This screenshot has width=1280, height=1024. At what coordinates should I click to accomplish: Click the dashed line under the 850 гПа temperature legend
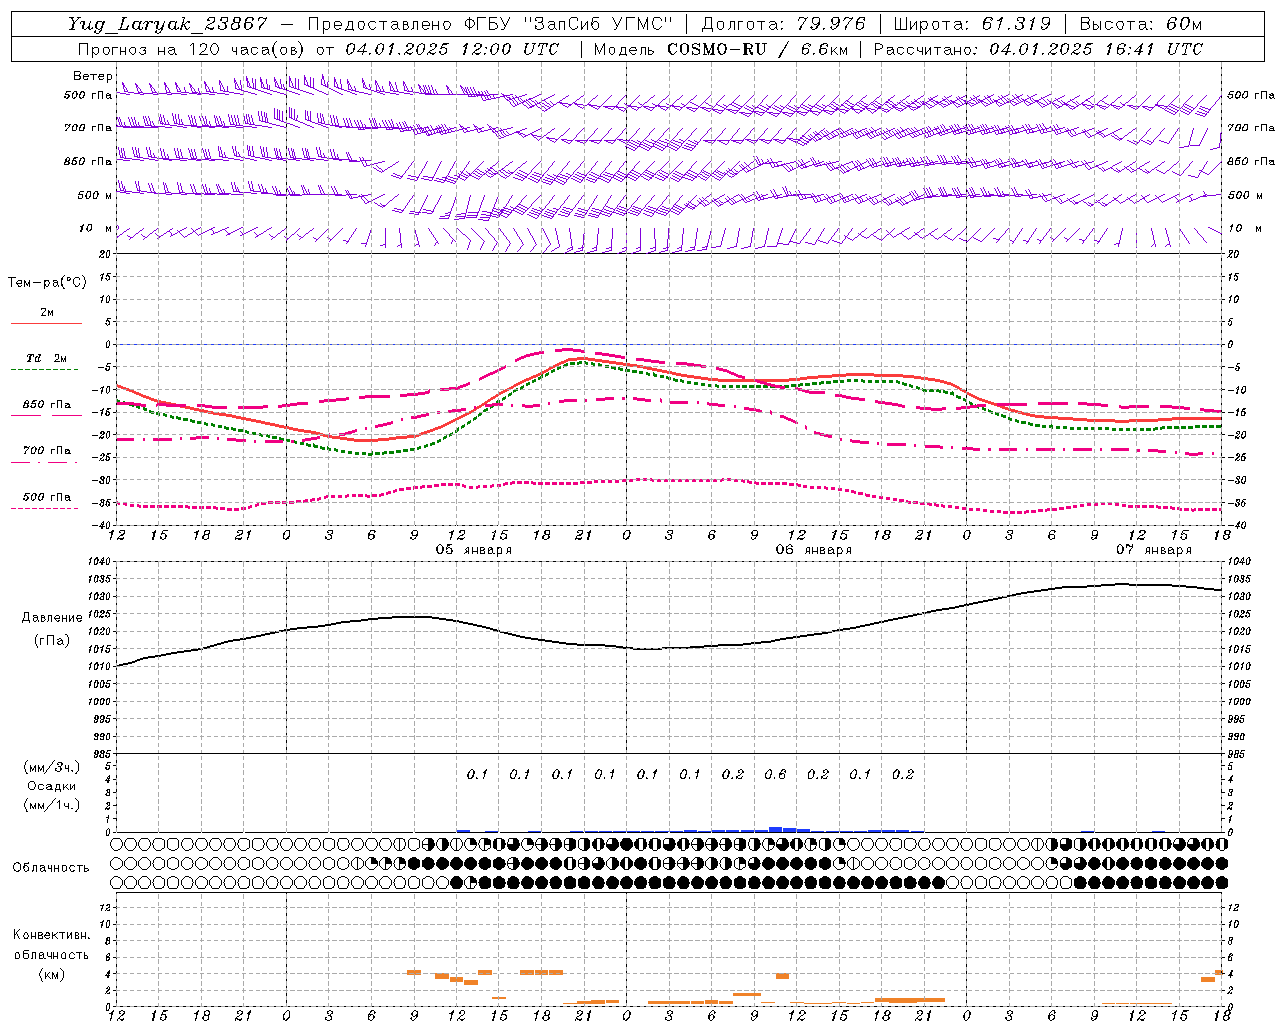[x=45, y=416]
